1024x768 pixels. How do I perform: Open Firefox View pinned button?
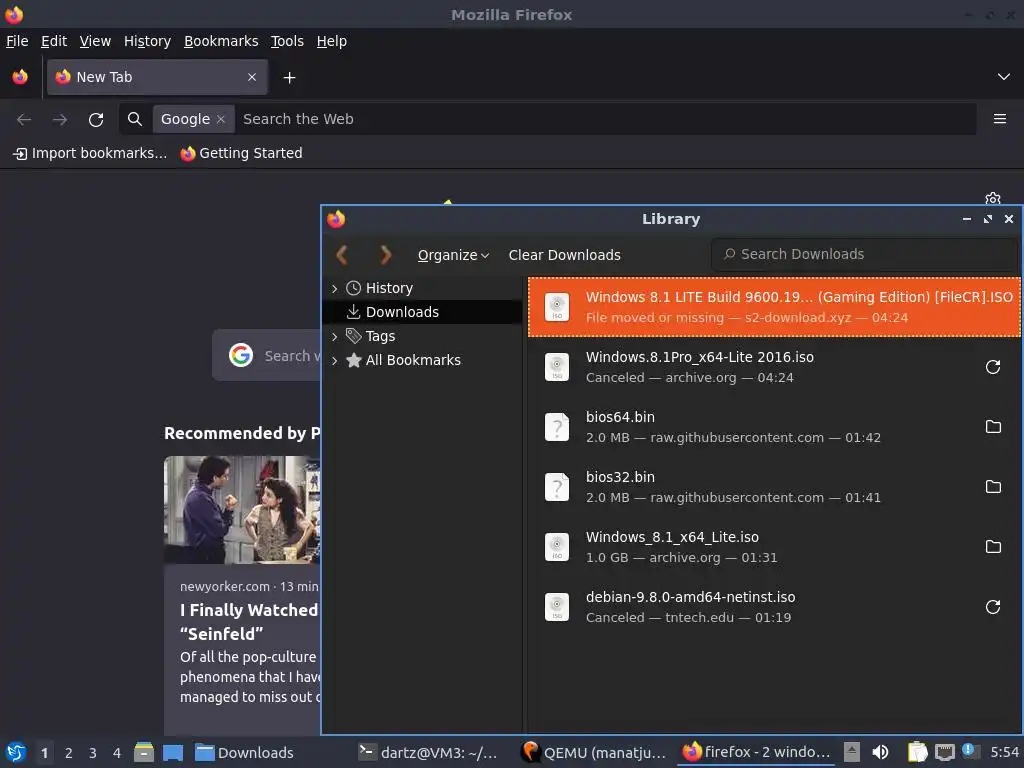coord(20,77)
